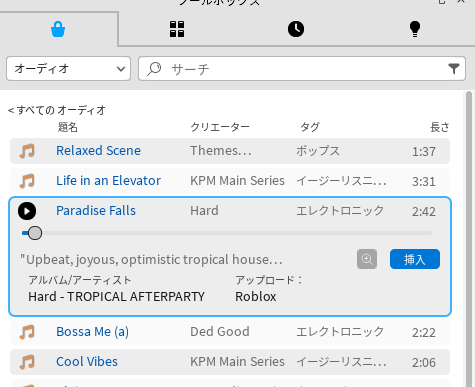Select the Cool Vibes track title
475x387 pixels.
coord(87,362)
